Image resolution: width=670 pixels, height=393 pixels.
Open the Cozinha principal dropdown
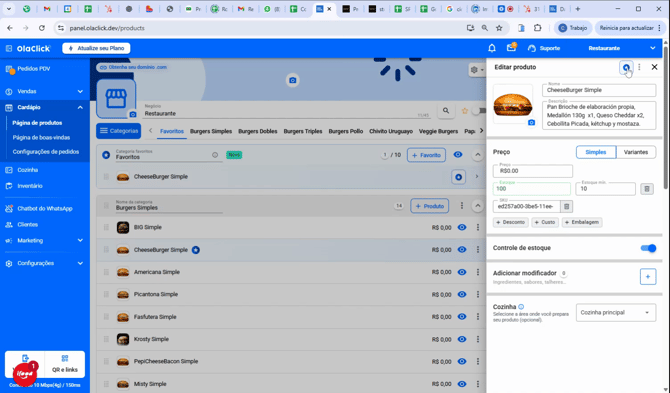[616, 313]
